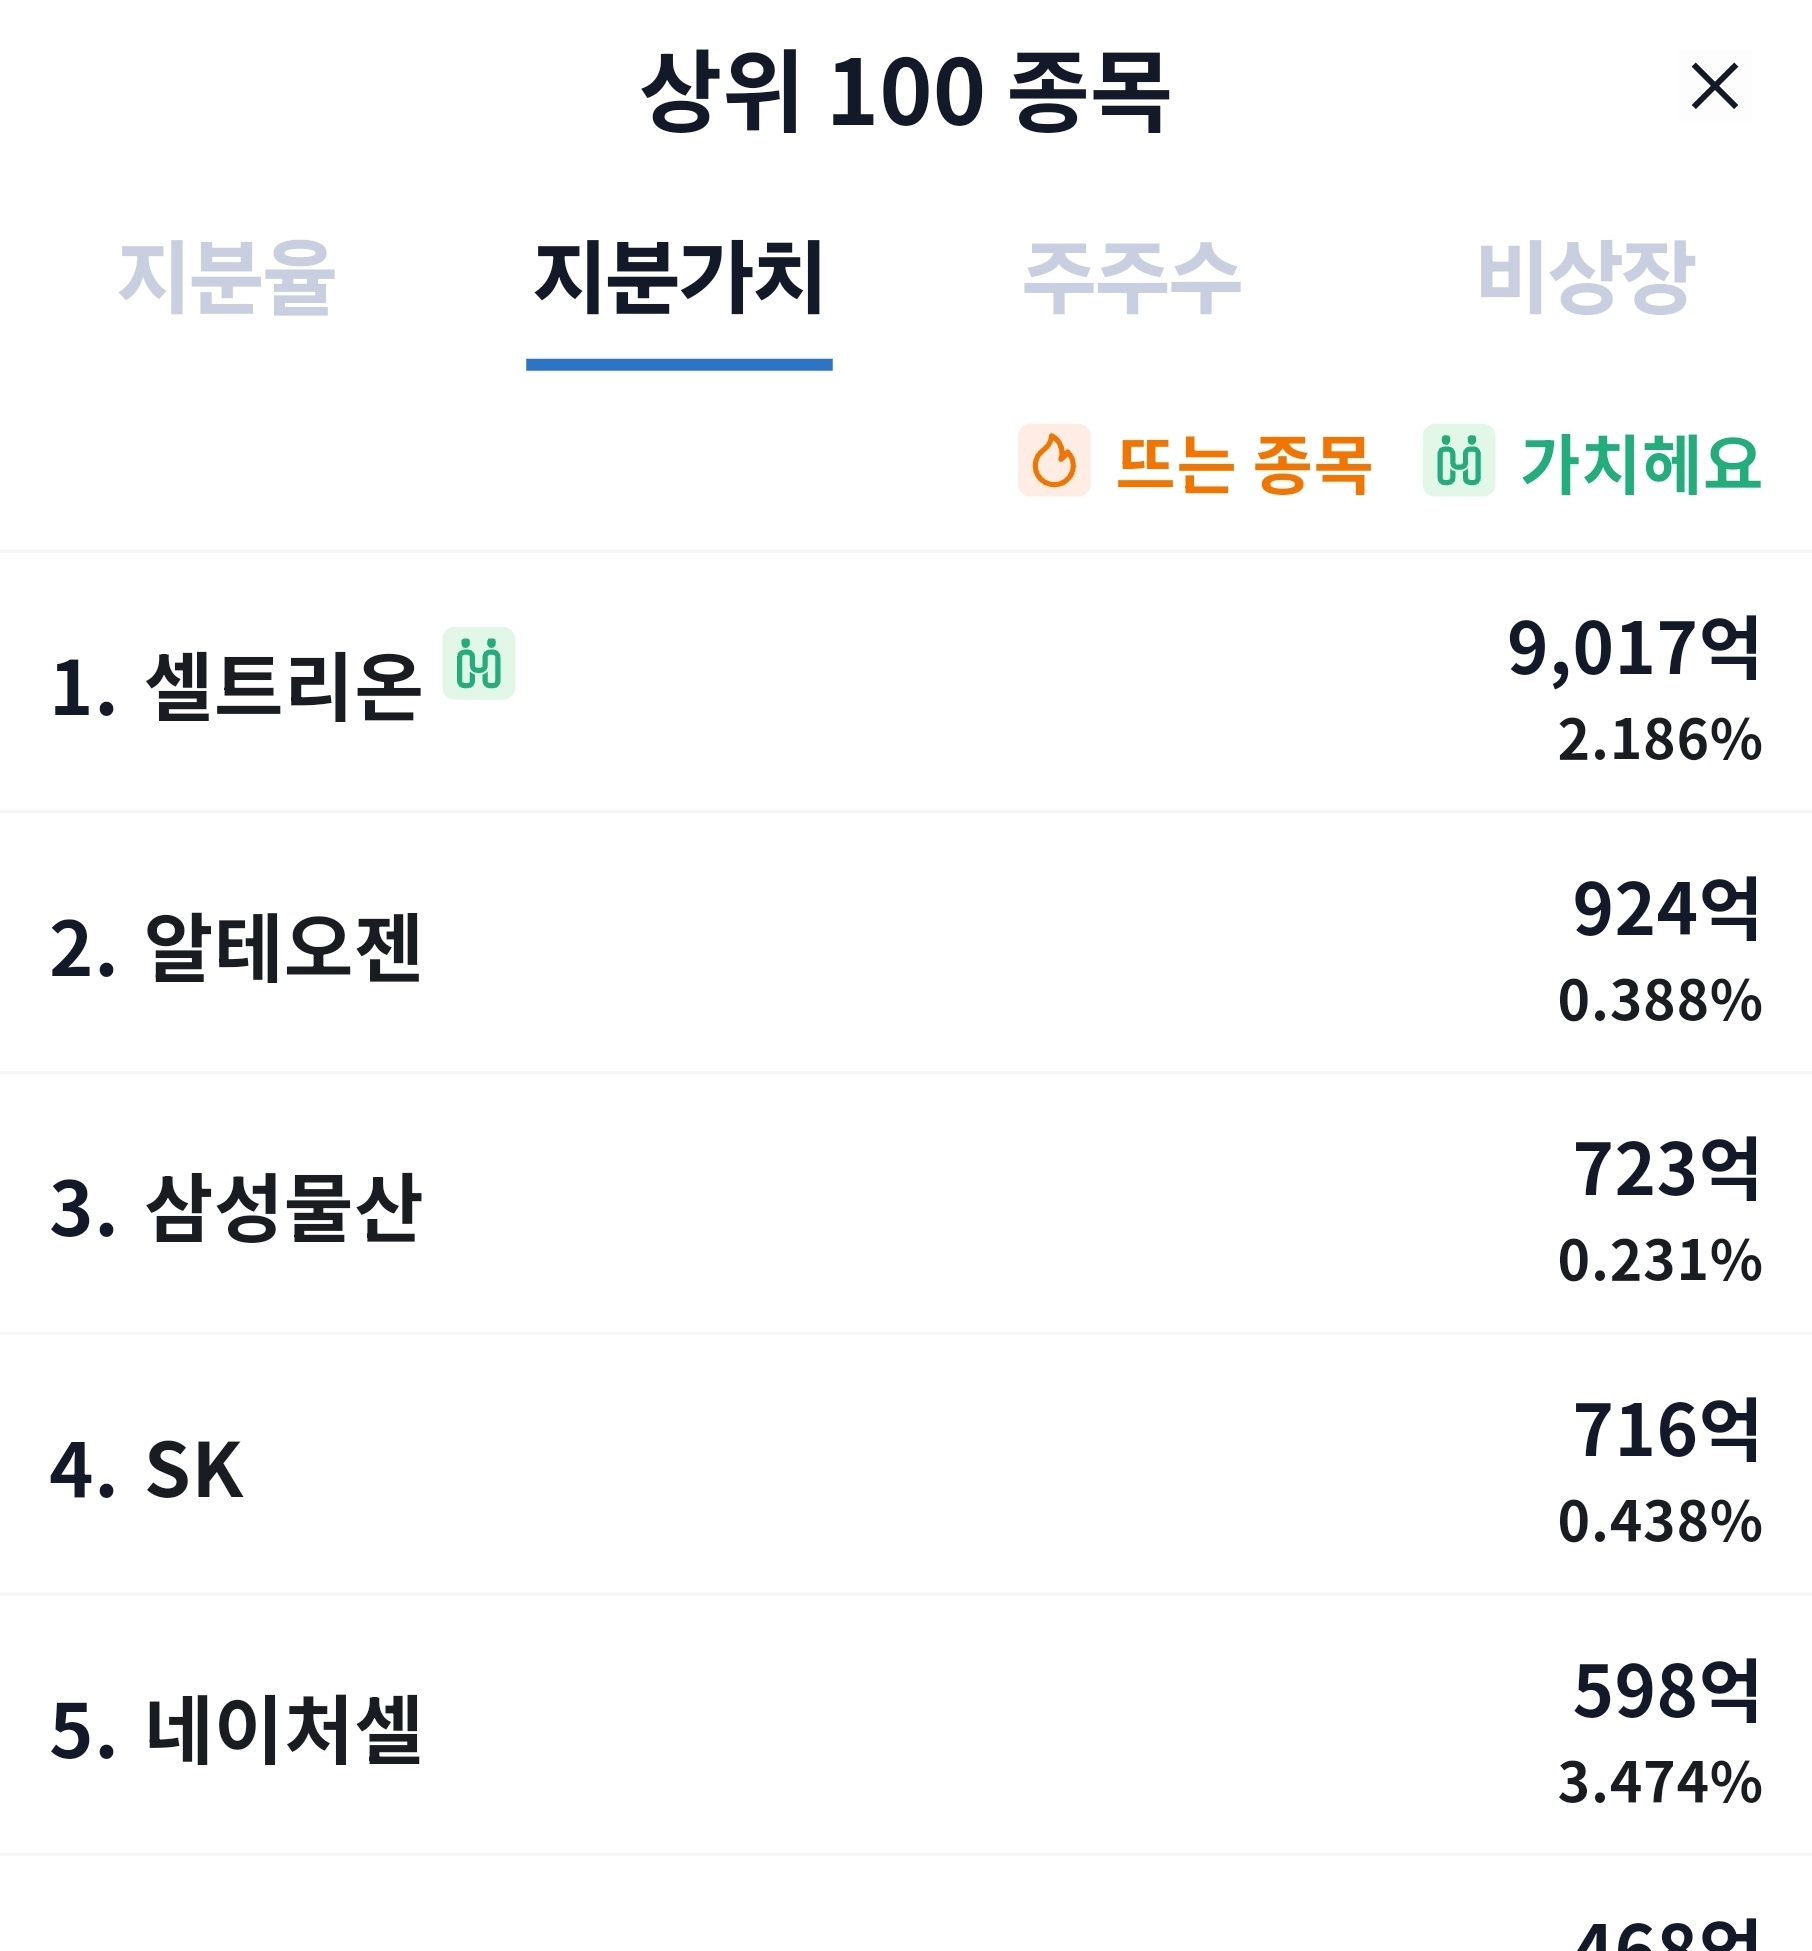Select the 네이처셀 stock row

click(x=906, y=1726)
